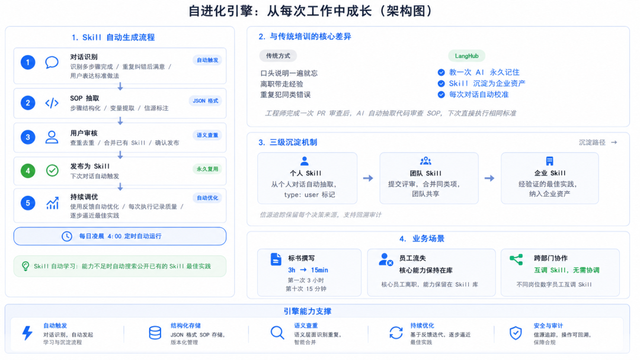
Task: Click the green 永久复用 badge
Action: coord(207,169)
